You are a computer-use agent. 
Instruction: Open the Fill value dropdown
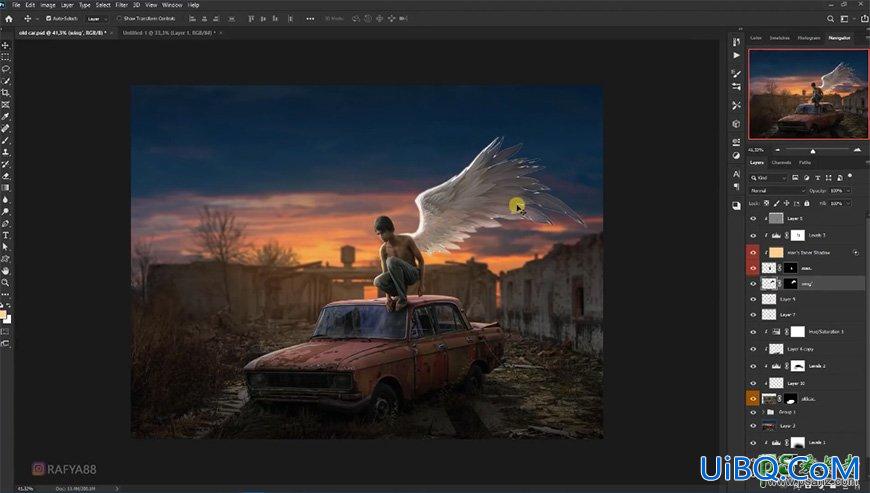[848, 204]
